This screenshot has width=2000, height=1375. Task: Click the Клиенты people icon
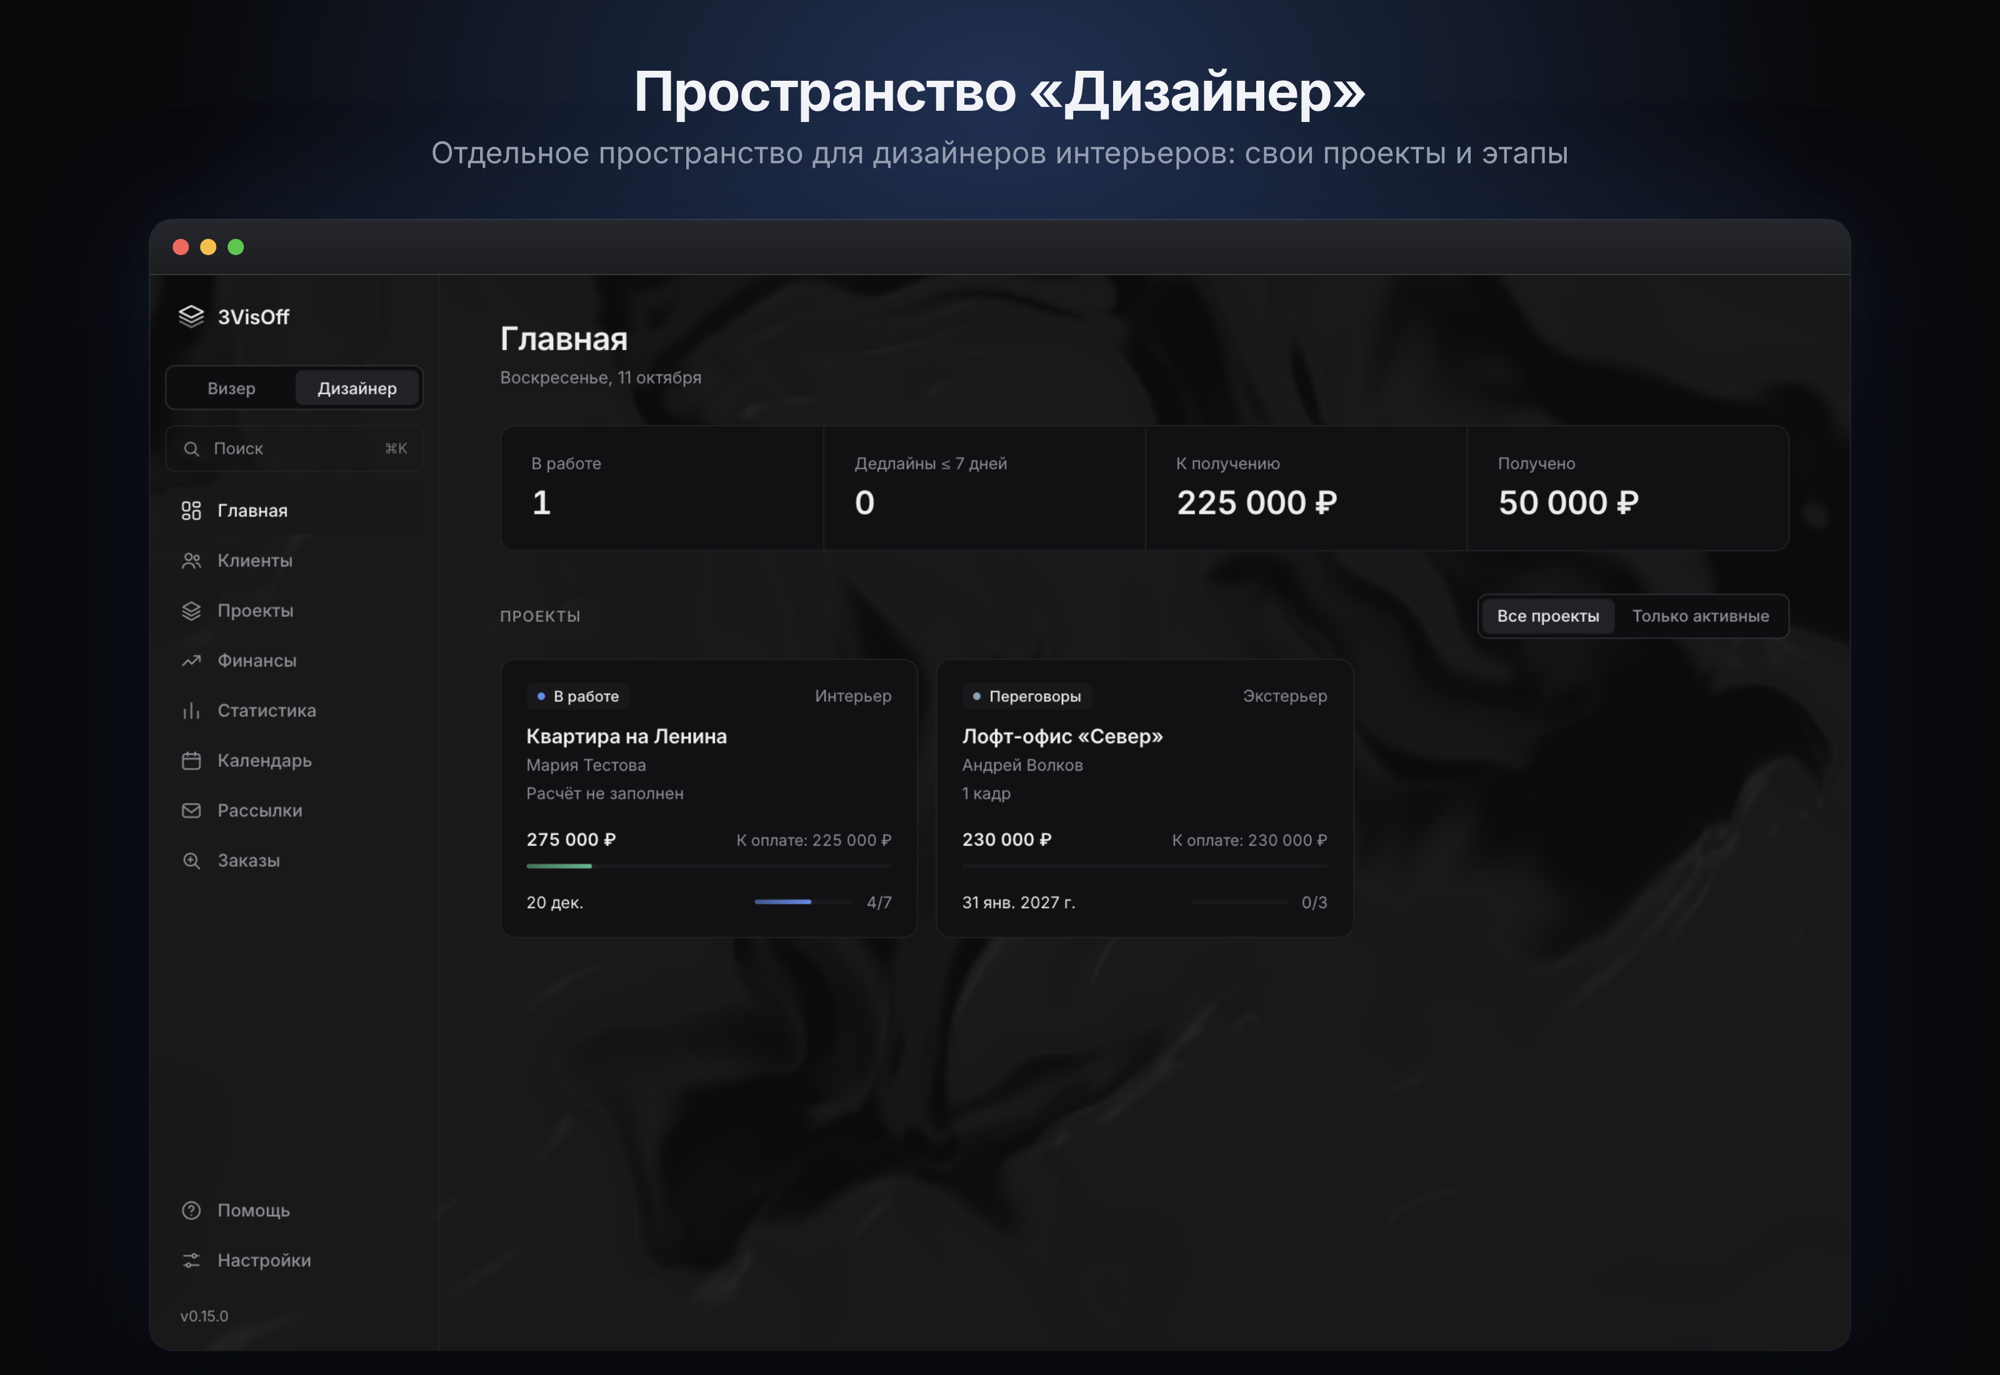coord(191,561)
